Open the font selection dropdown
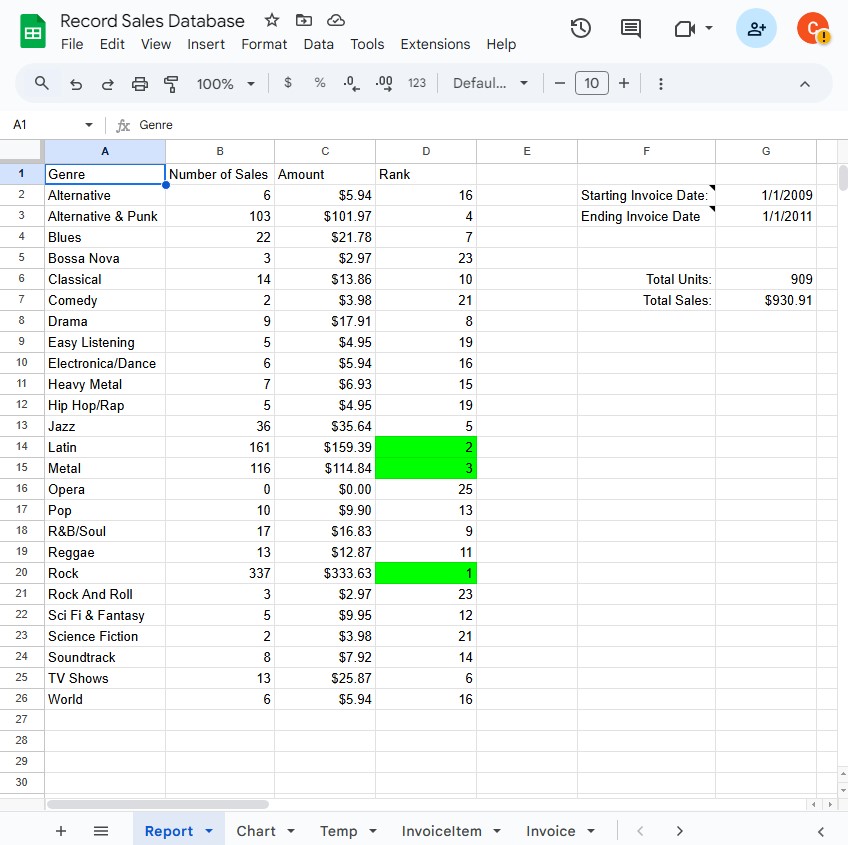 [x=490, y=84]
